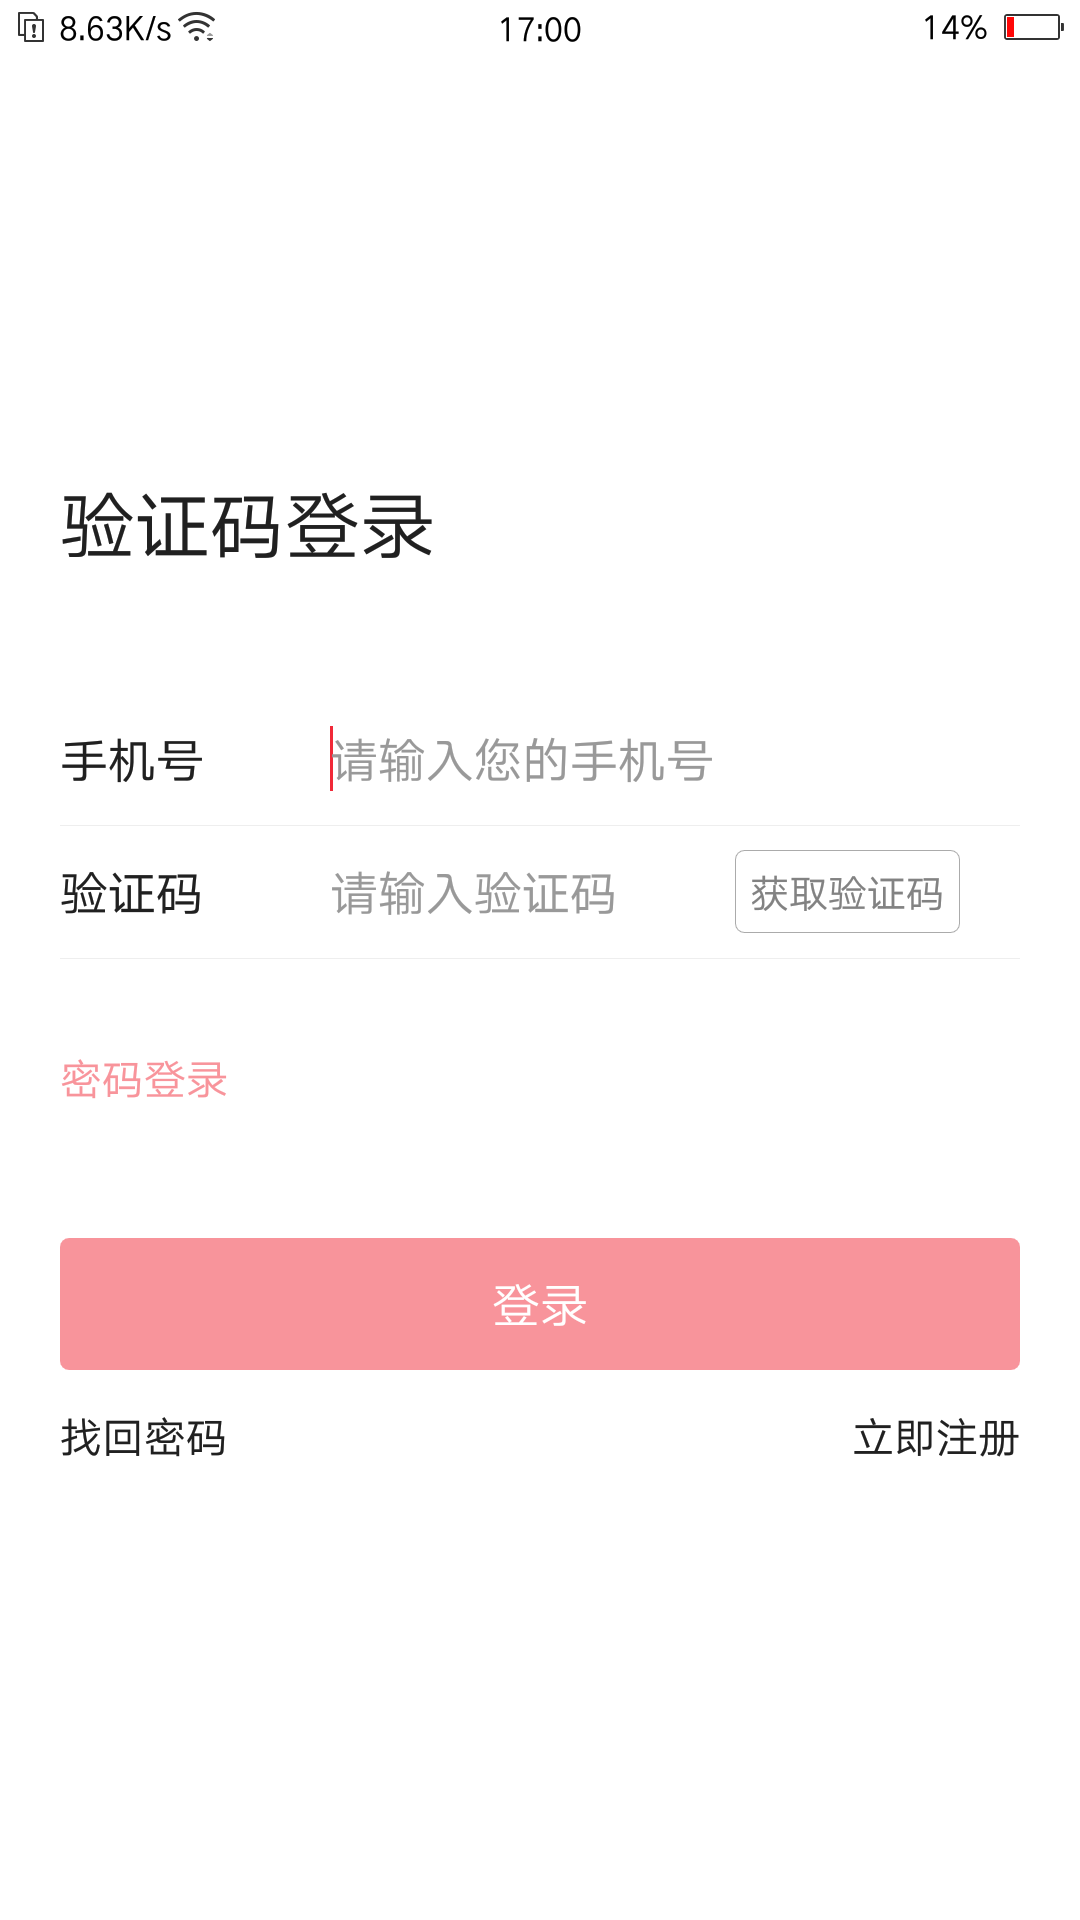1080x1920 pixels.
Task: Tap the 14% battery percentage text
Action: point(954,28)
